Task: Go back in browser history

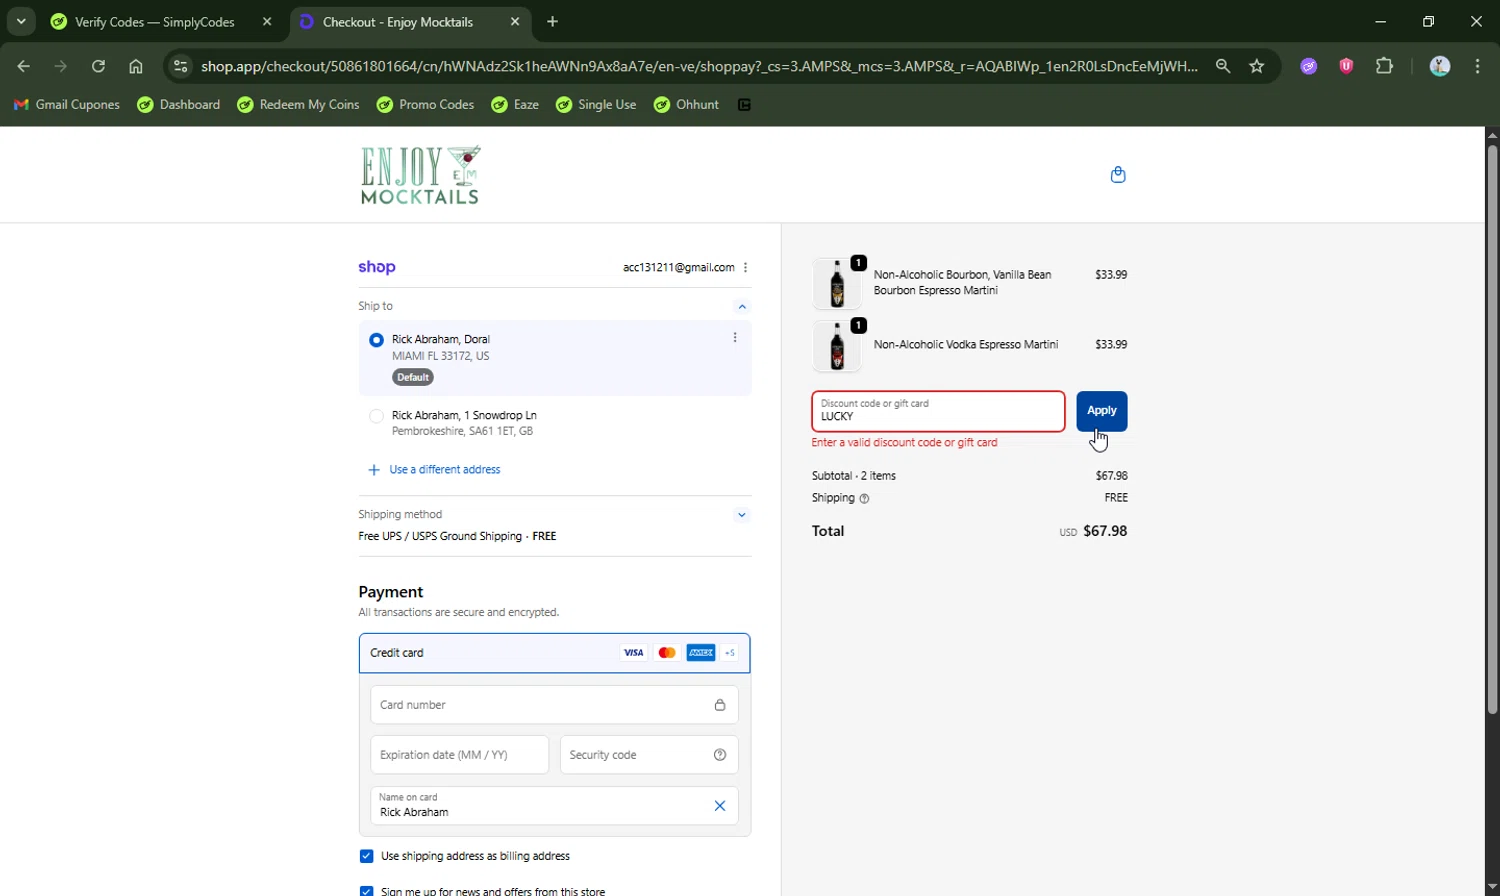Action: click(x=24, y=66)
